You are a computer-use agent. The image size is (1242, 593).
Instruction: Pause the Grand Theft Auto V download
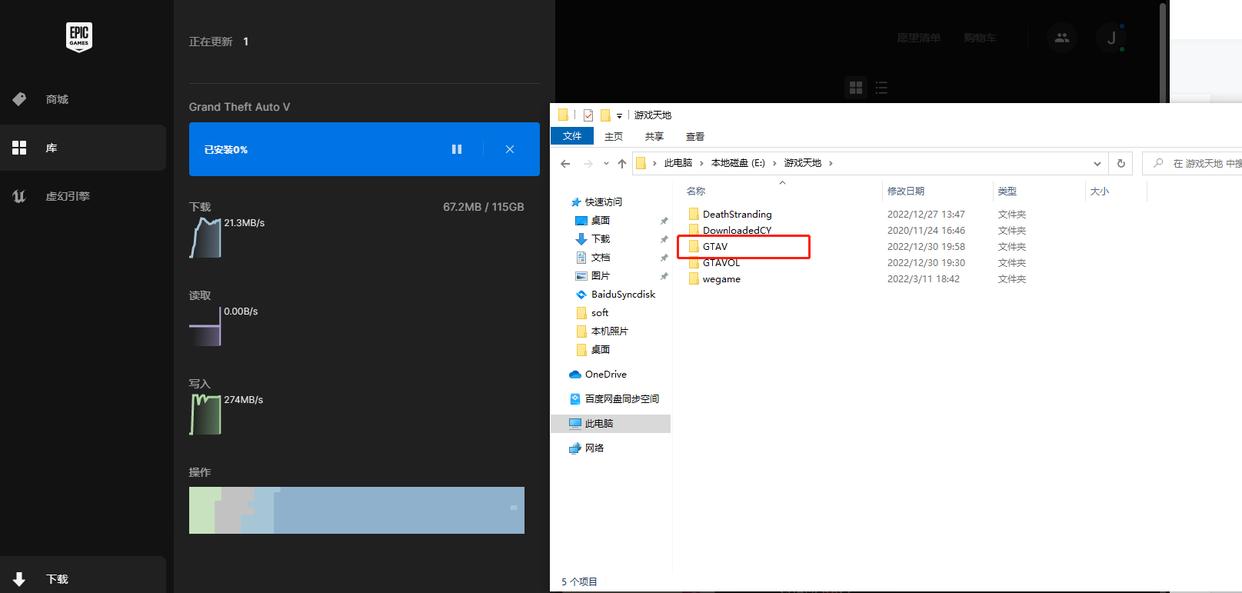click(457, 148)
